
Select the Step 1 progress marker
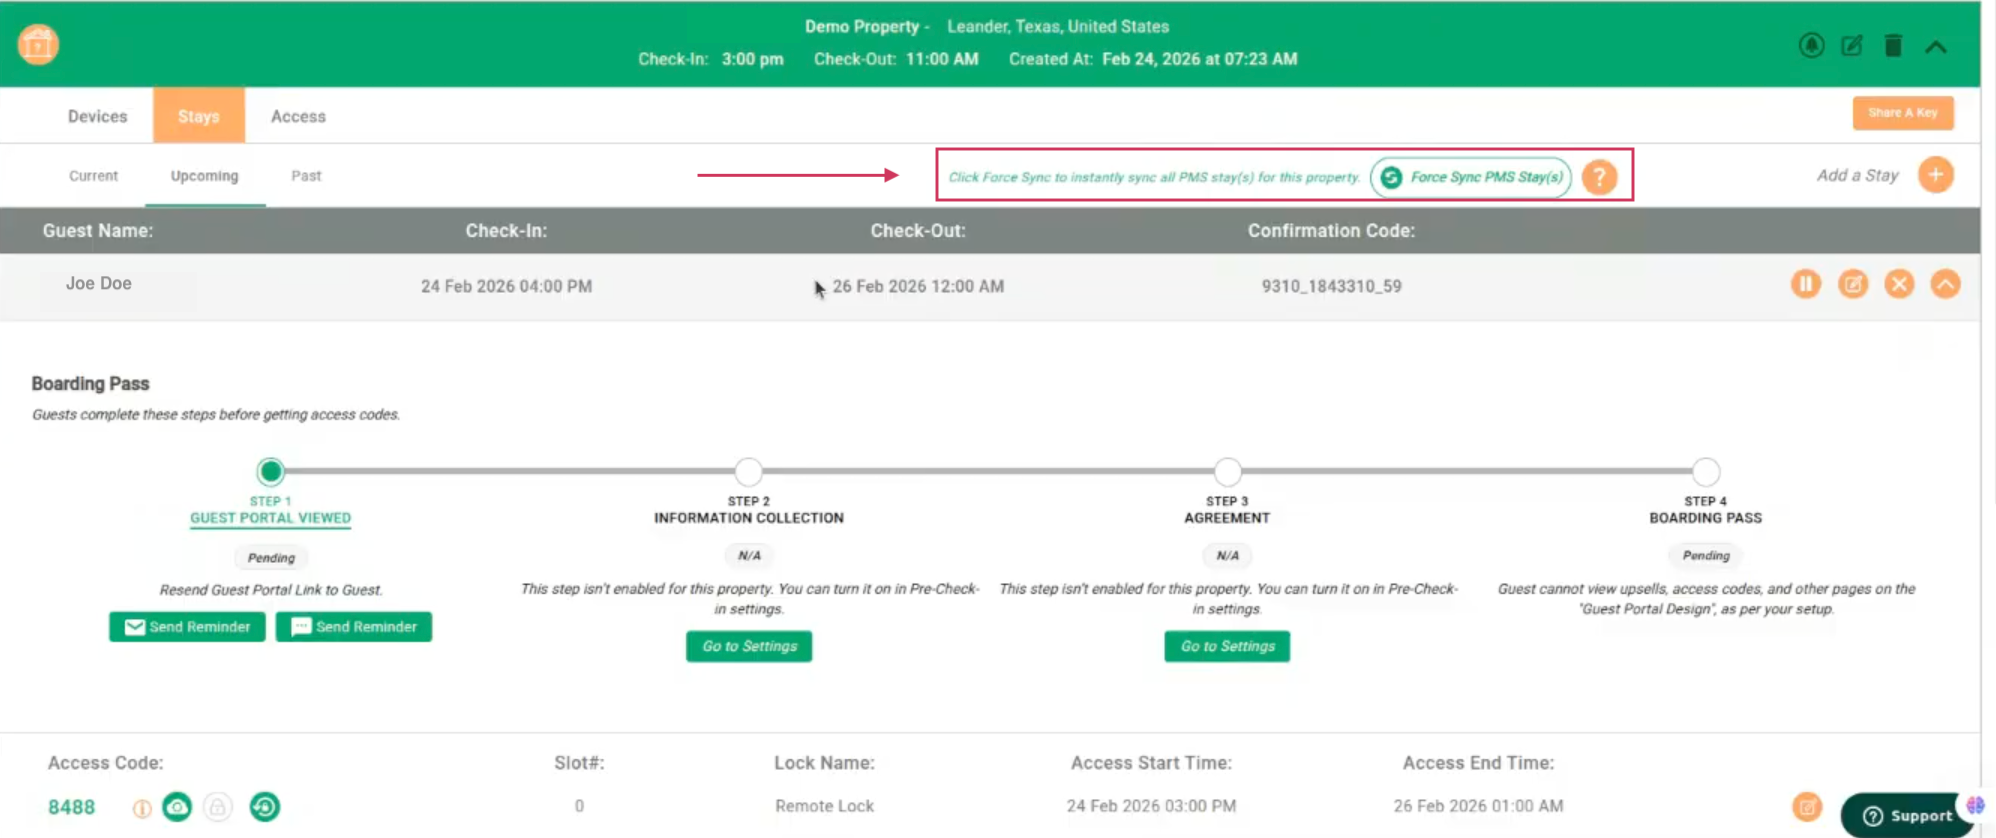[270, 471]
